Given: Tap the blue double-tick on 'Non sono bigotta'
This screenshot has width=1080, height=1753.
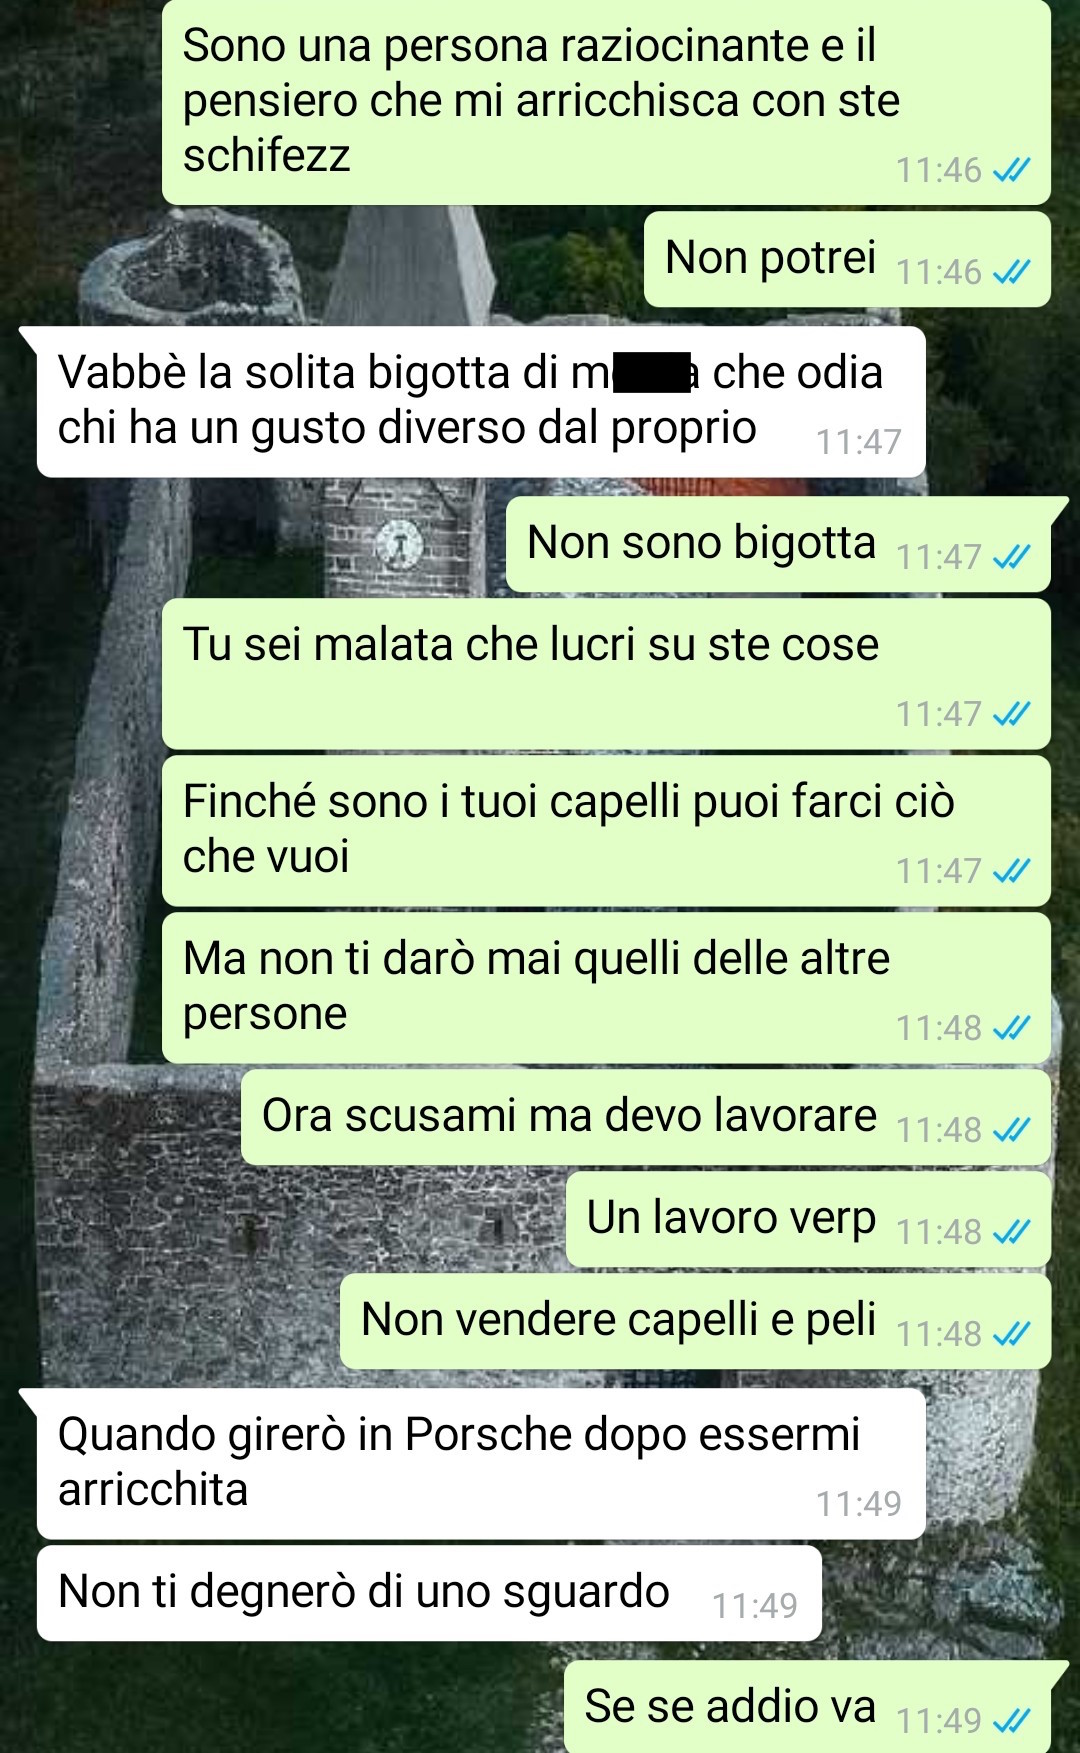Looking at the screenshot, I should (x=1011, y=557).
